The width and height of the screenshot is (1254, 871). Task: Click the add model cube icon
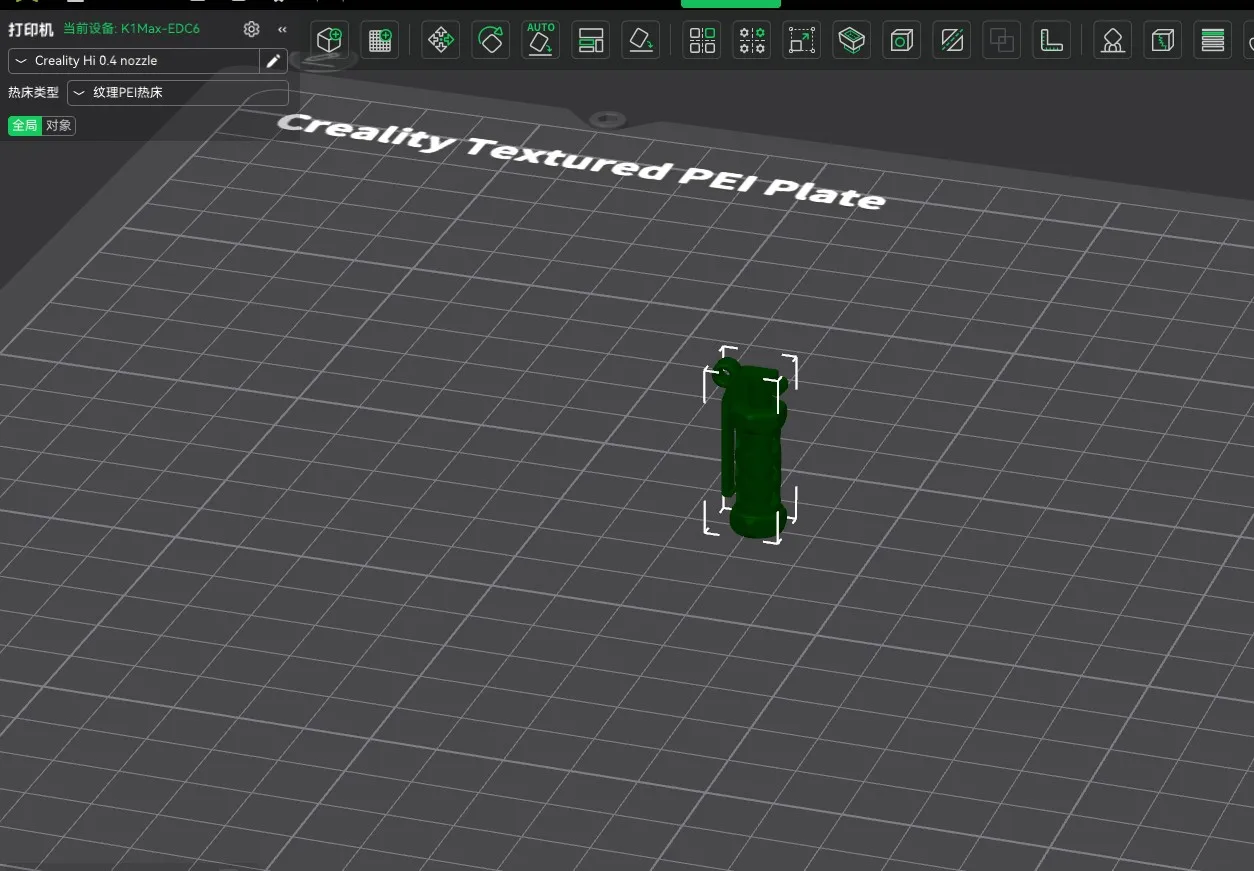(x=329, y=40)
